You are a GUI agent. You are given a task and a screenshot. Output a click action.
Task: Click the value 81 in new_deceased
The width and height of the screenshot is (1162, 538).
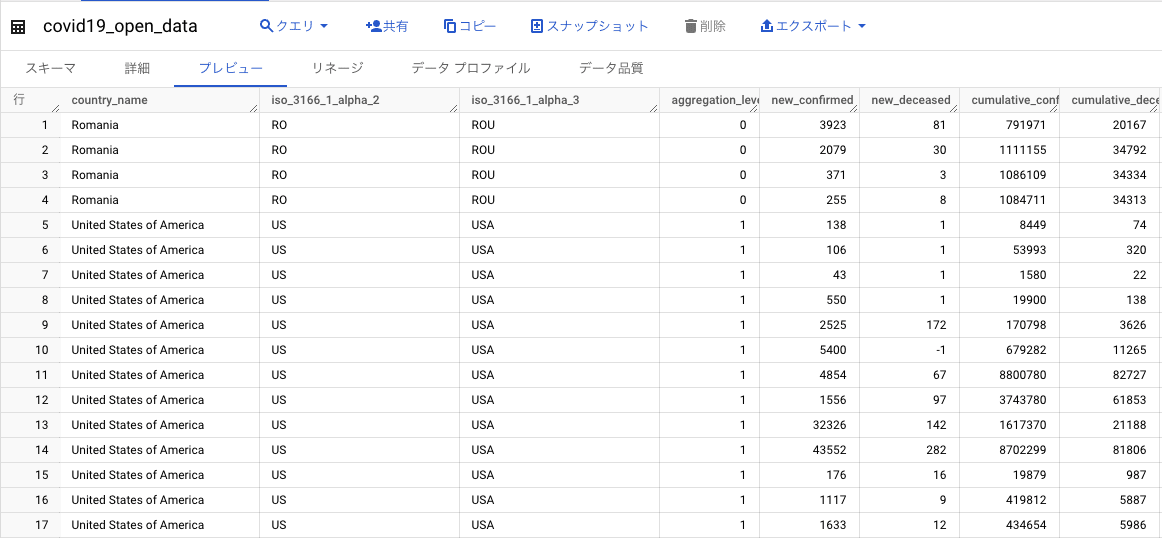[940, 124]
